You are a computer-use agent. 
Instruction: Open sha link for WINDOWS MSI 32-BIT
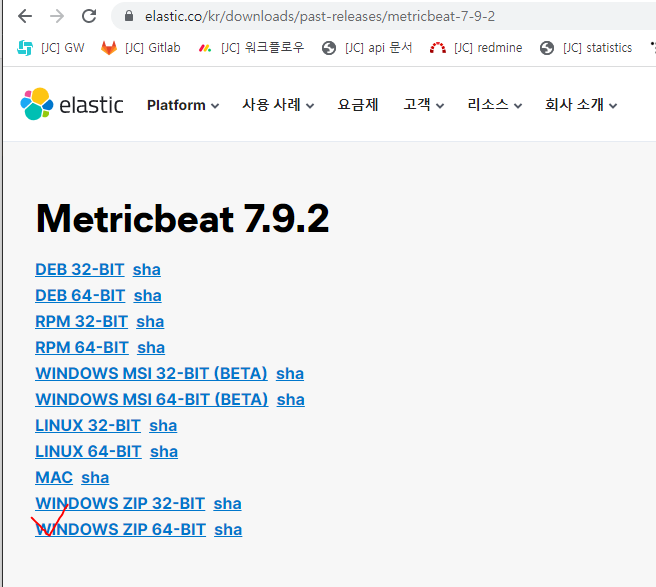click(290, 373)
